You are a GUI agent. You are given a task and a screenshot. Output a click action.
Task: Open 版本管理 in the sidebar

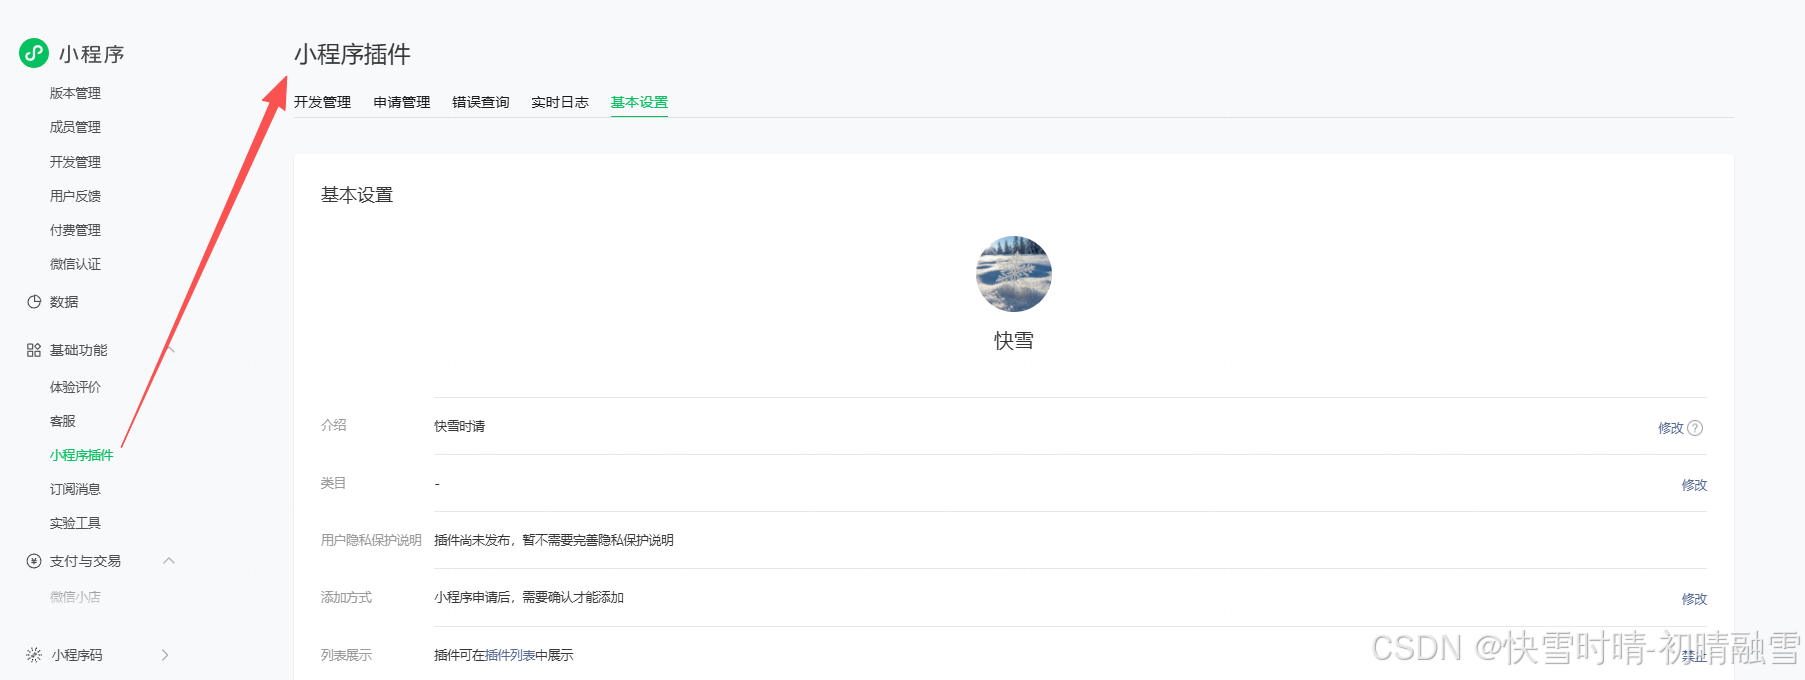tap(75, 93)
